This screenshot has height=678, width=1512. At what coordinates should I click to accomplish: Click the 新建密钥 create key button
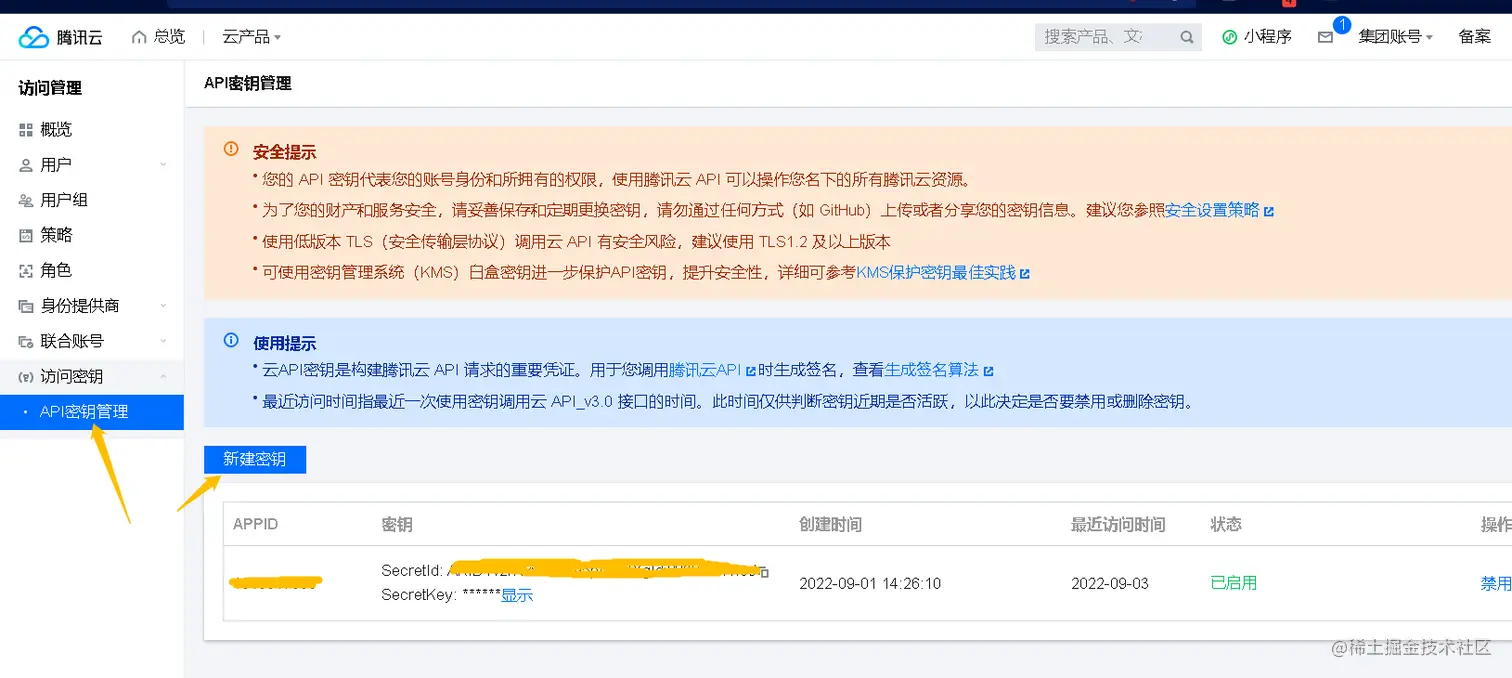click(254, 459)
